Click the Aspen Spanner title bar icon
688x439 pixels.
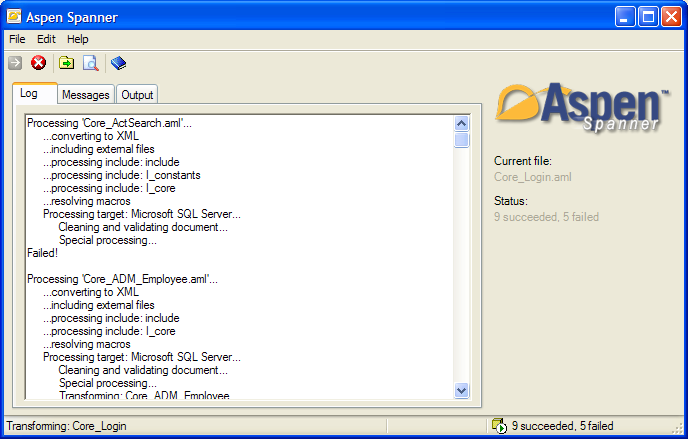(x=15, y=16)
